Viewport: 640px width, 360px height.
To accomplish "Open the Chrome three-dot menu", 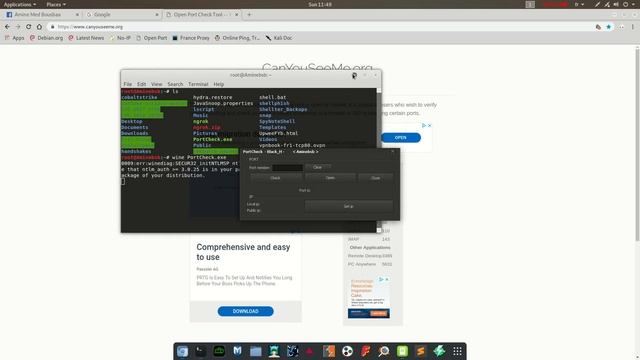I will point(633,27).
